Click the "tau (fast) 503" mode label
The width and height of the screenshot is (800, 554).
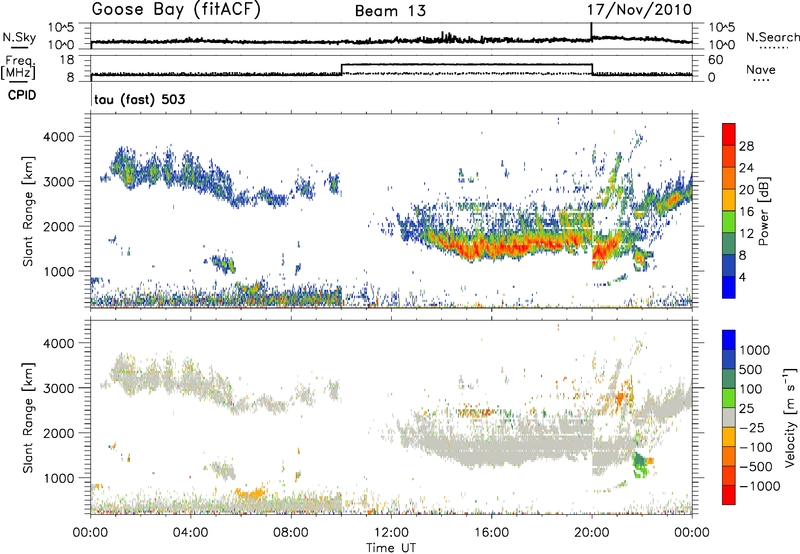[x=140, y=99]
